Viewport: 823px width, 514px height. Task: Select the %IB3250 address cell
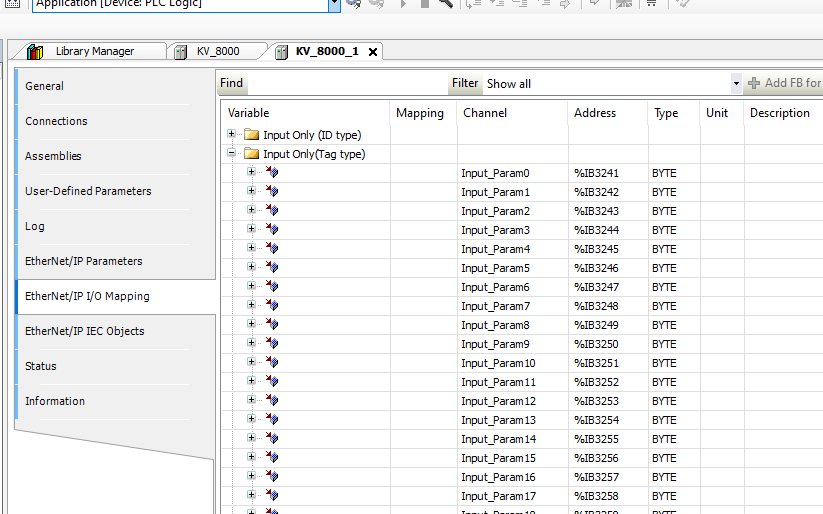point(608,344)
